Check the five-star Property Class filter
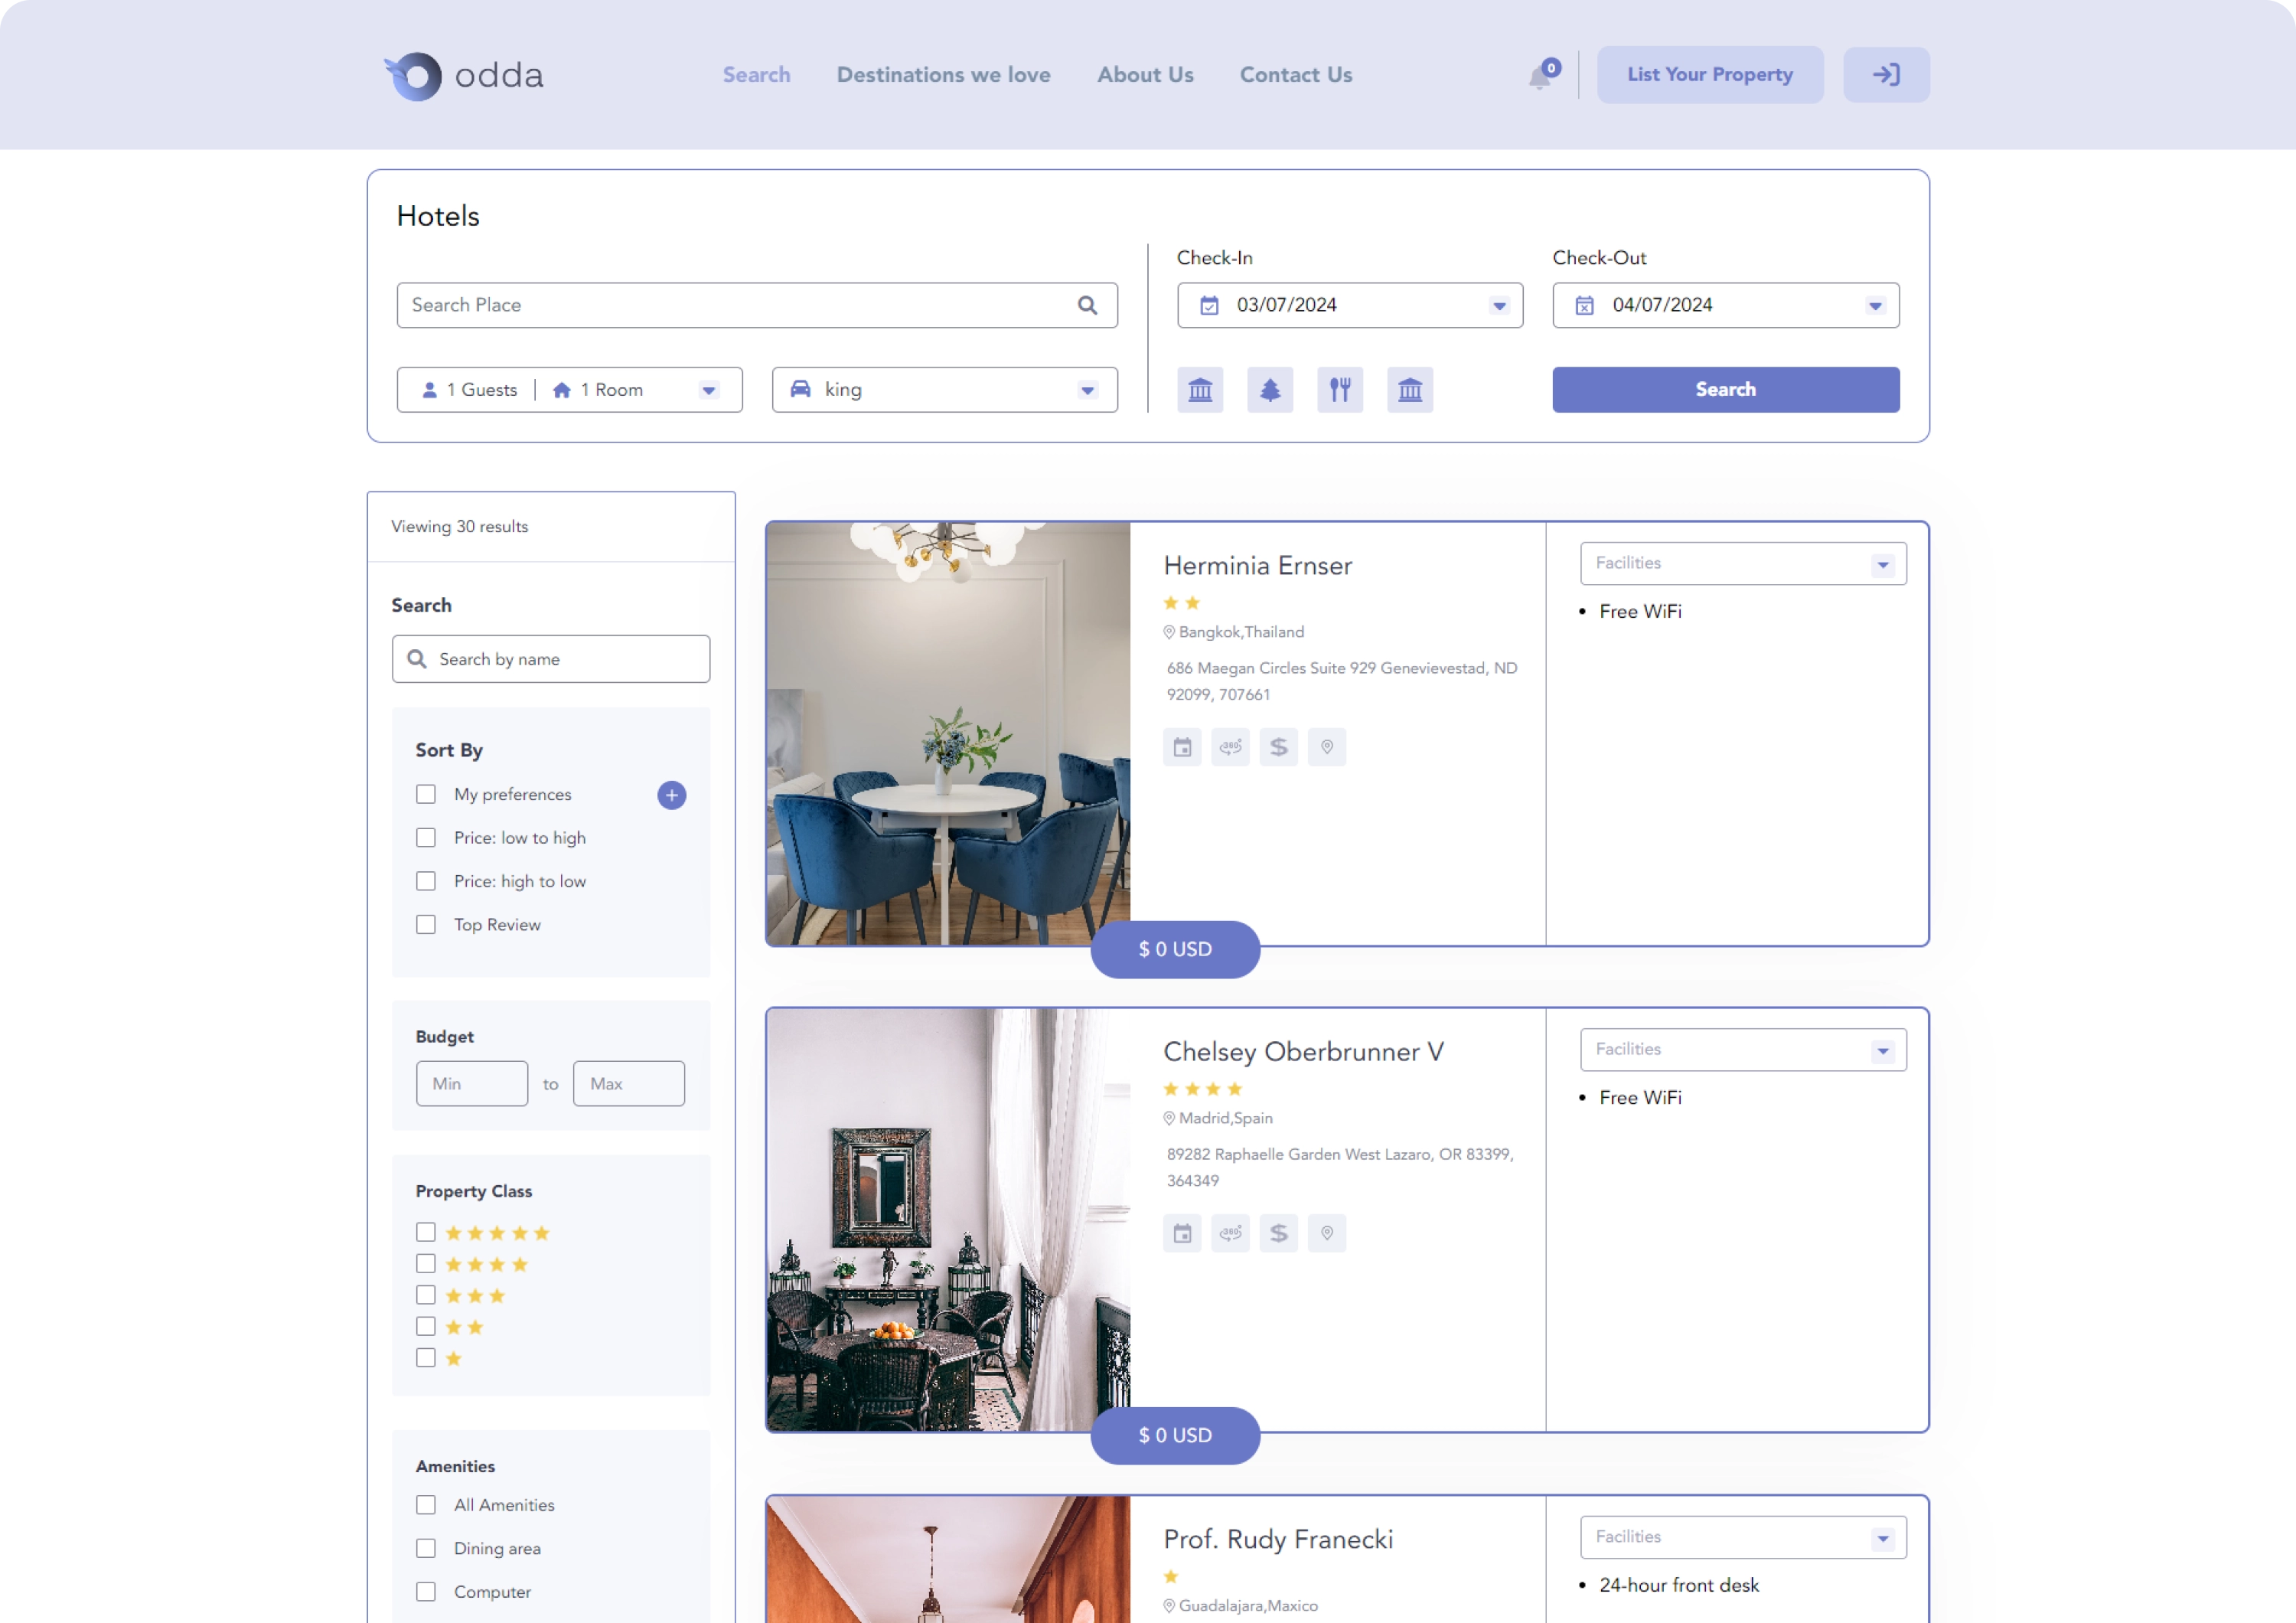Screen dimensions: 2296x1623 click(x=426, y=1232)
